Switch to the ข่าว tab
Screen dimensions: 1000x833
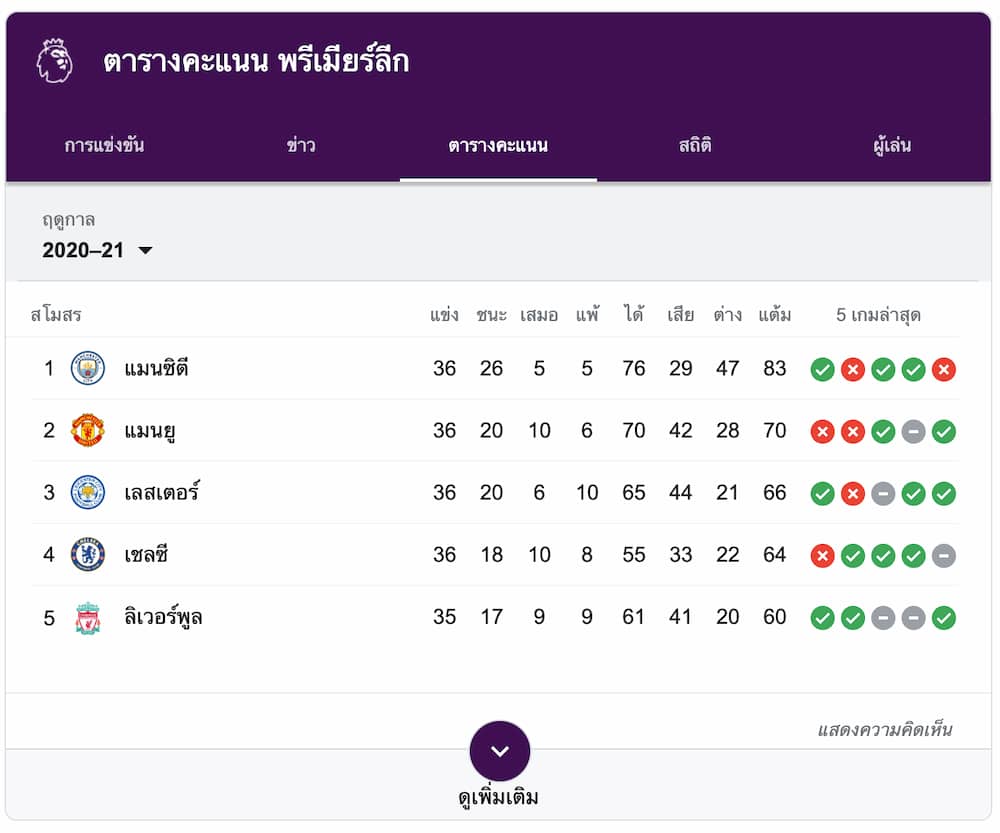click(301, 145)
